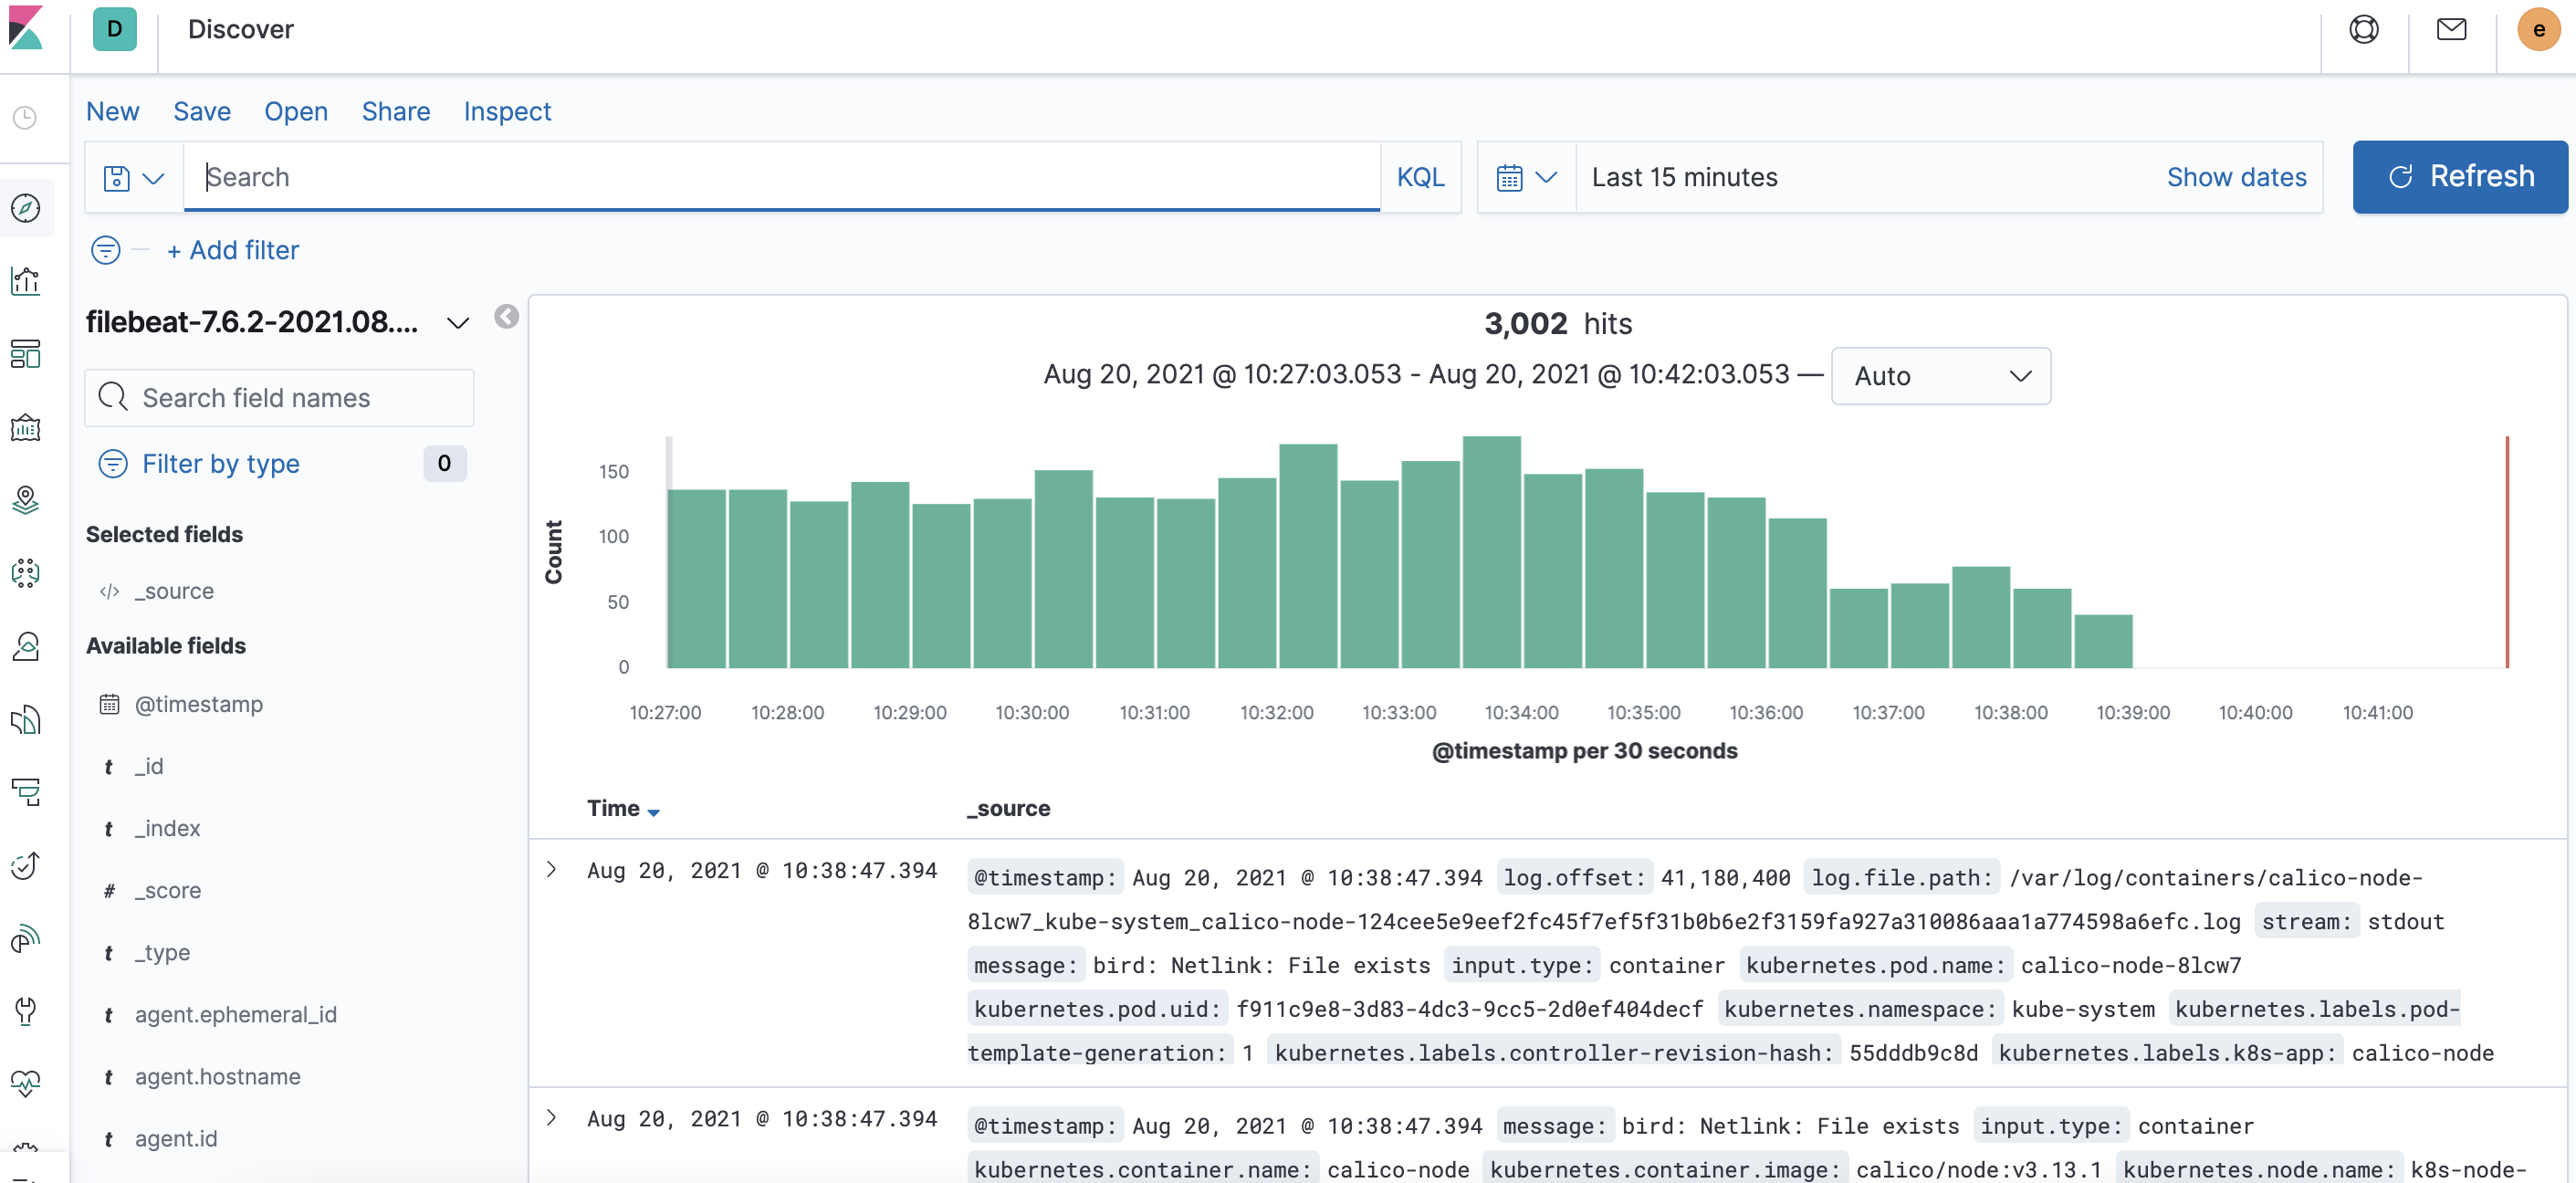The image size is (2576, 1183).
Task: Click the Search field names input
Action: pyautogui.click(x=279, y=398)
